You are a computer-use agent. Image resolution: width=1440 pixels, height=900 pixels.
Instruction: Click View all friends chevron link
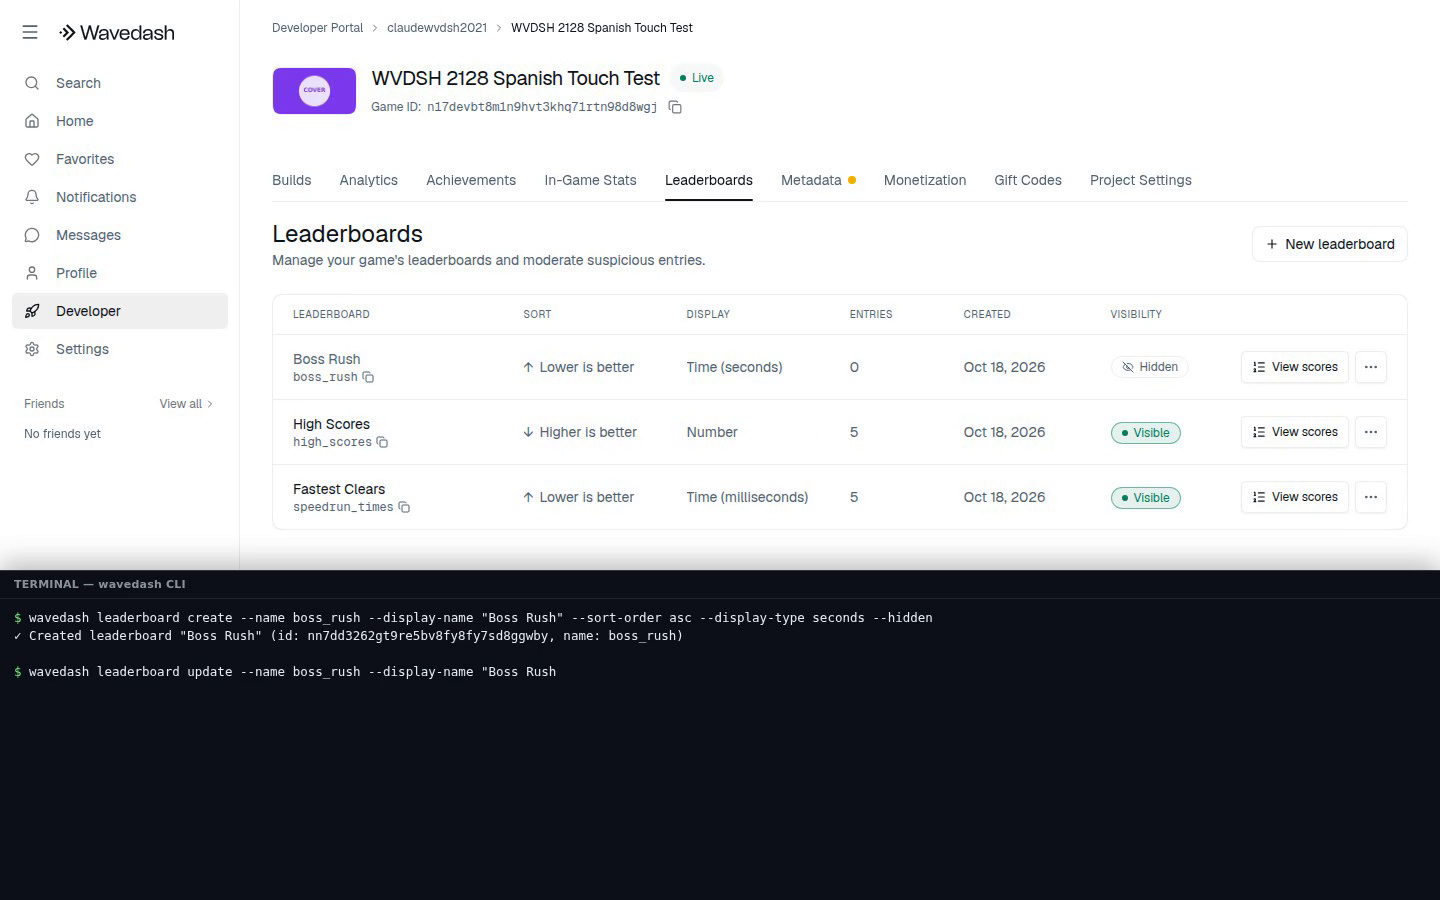[186, 404]
